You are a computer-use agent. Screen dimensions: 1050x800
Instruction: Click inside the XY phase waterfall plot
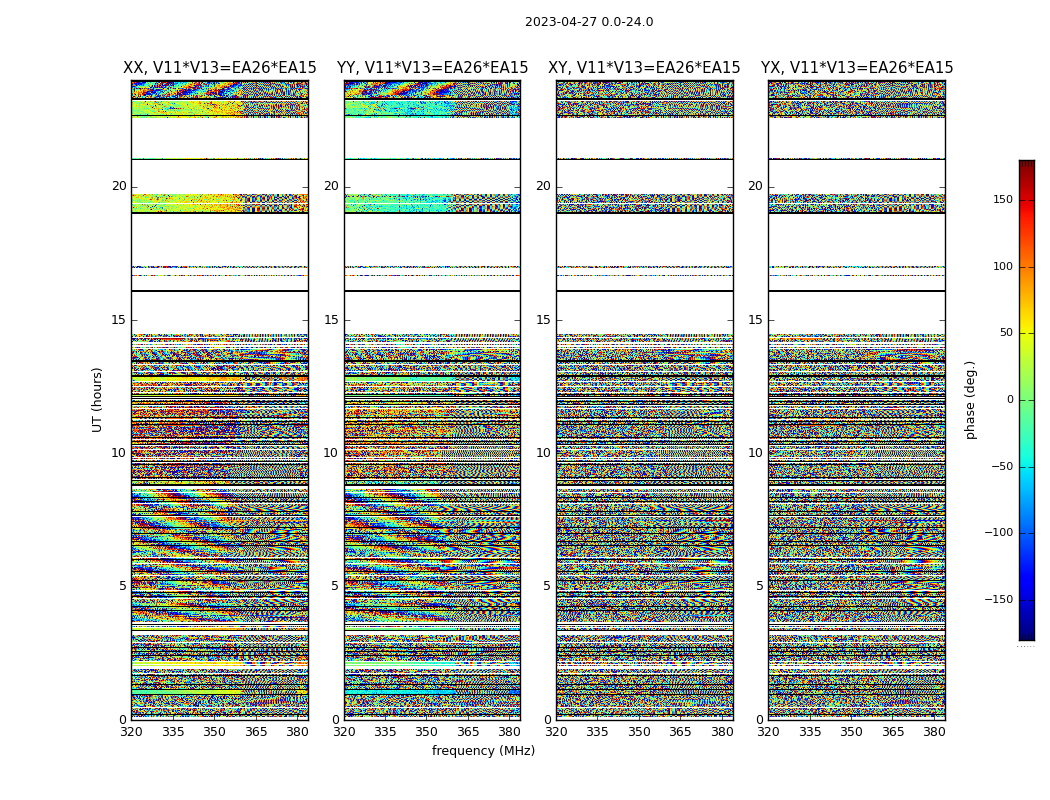645,400
